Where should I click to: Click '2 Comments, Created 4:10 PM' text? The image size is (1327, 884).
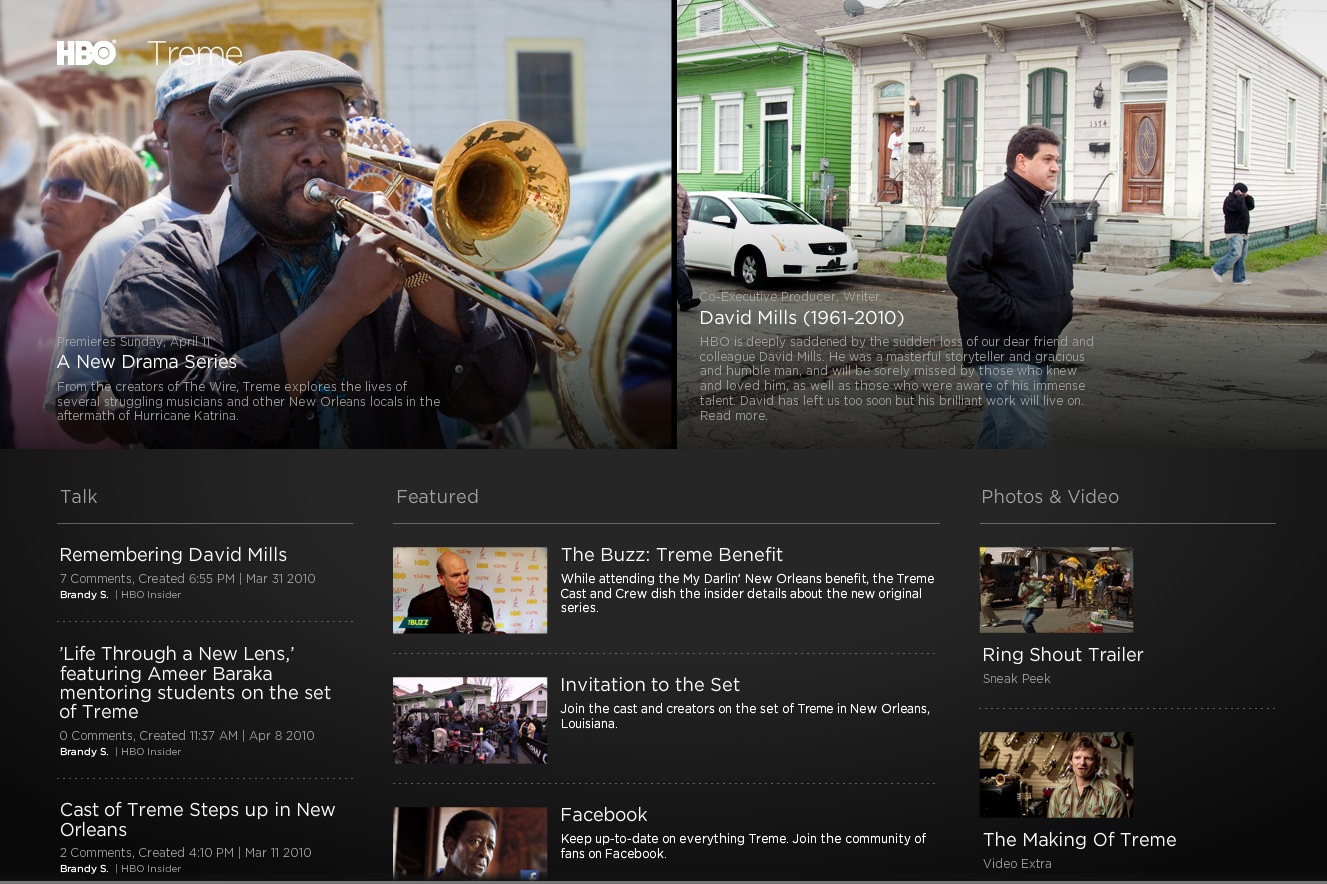coord(185,853)
